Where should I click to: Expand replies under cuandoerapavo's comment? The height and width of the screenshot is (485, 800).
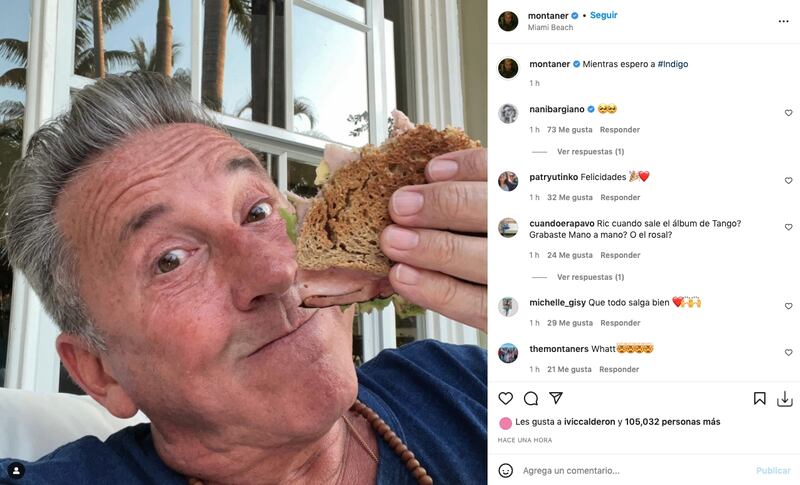[590, 277]
